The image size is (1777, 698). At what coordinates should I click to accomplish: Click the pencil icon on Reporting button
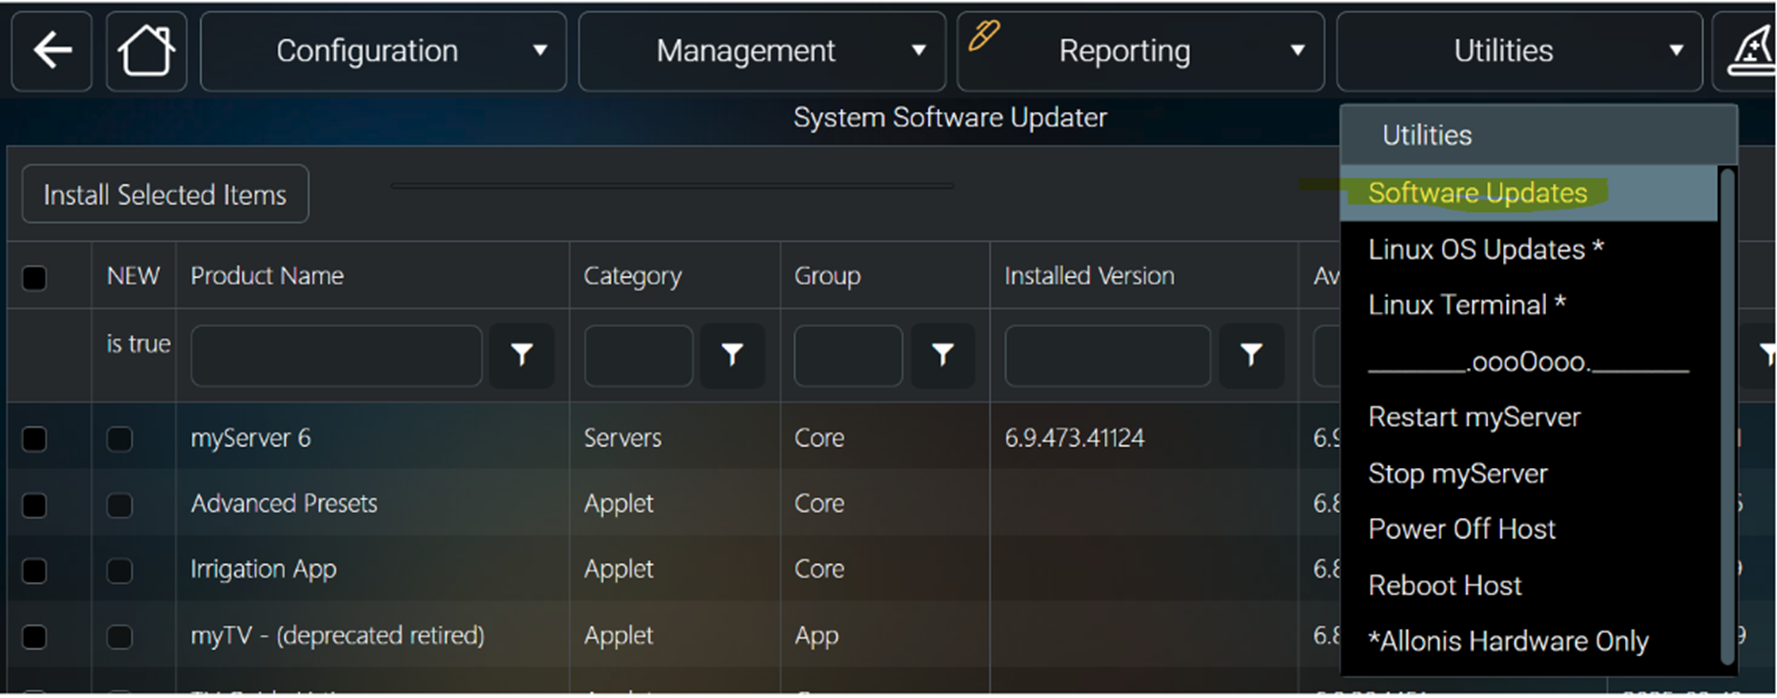tap(984, 35)
